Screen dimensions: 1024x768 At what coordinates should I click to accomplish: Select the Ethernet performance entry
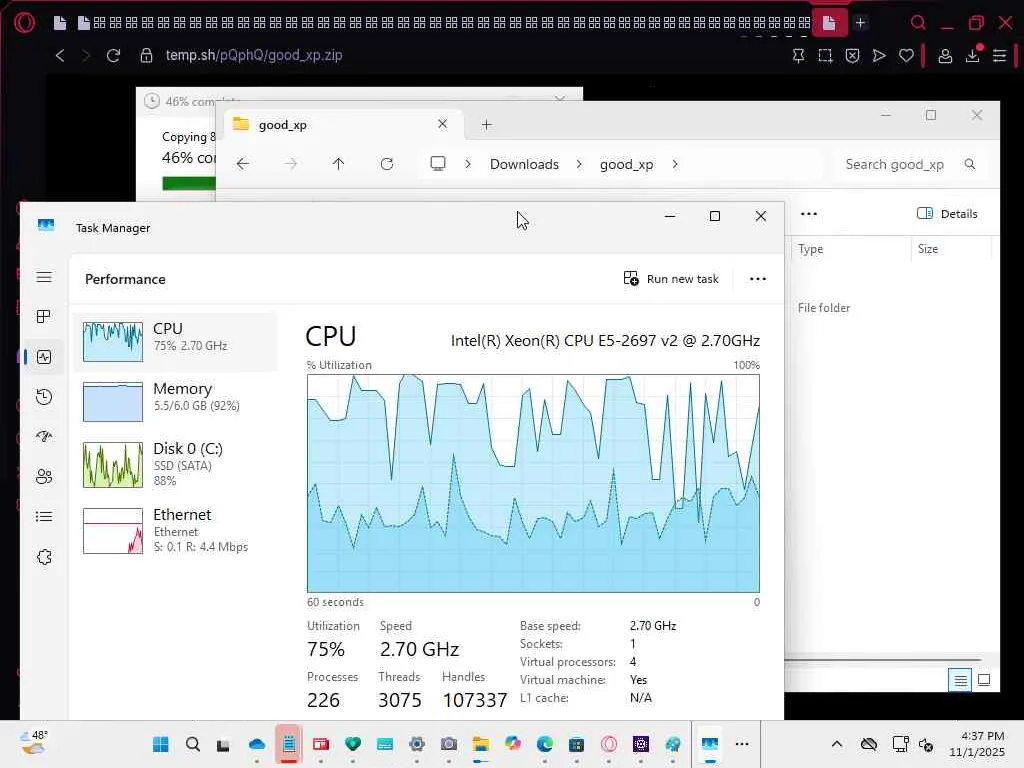tap(176, 530)
